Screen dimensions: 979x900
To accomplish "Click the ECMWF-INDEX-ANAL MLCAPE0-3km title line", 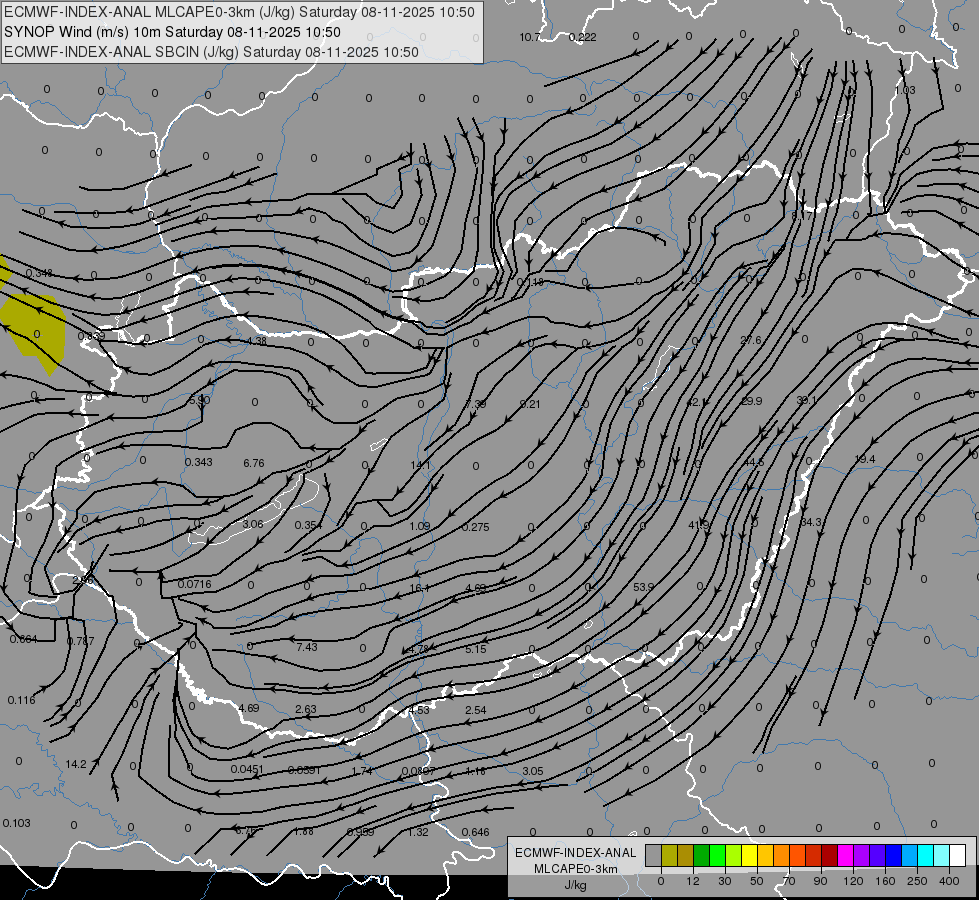I will 239,12.
